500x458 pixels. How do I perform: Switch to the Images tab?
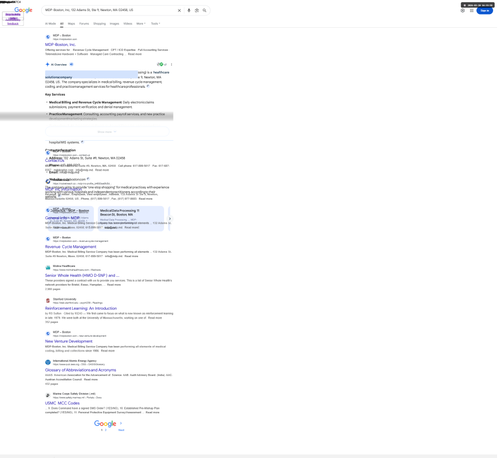coord(114,24)
